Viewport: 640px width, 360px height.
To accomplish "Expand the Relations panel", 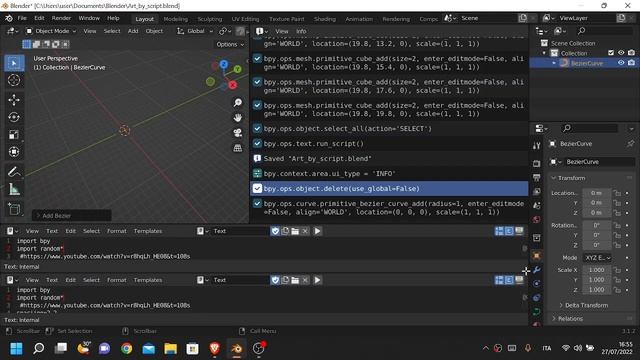I will point(570,319).
